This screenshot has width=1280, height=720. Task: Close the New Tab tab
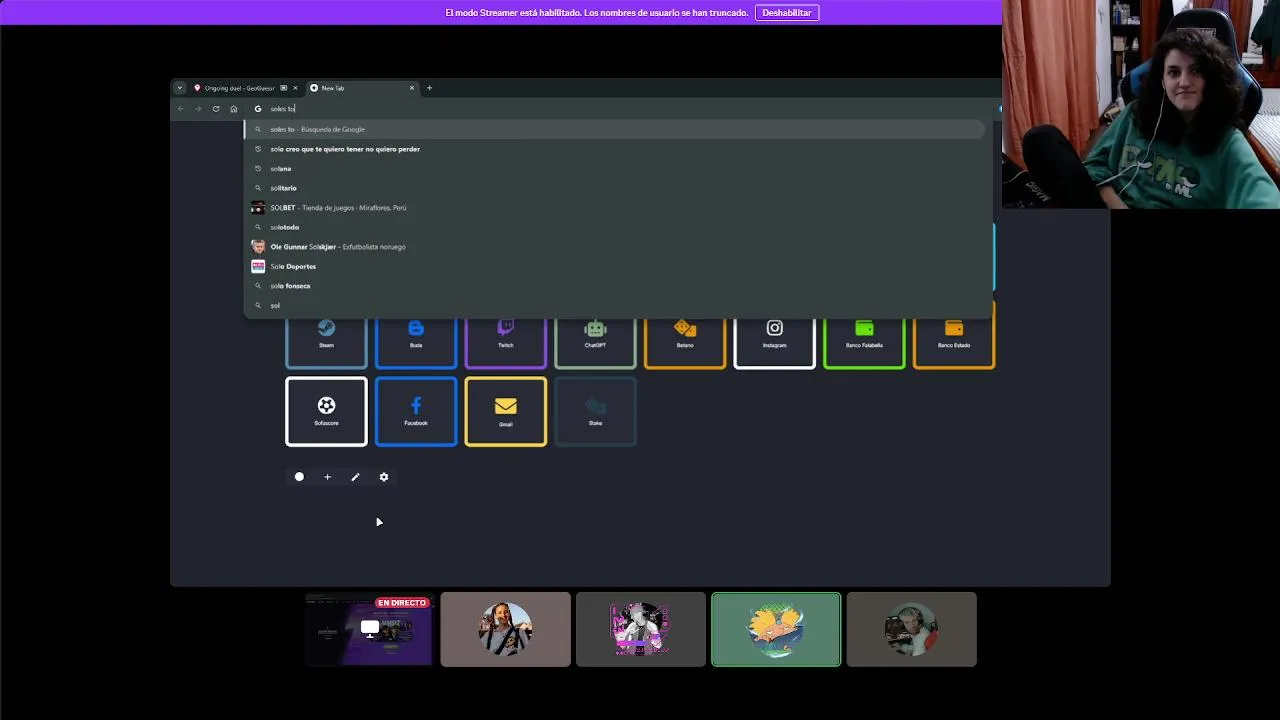[x=411, y=88]
